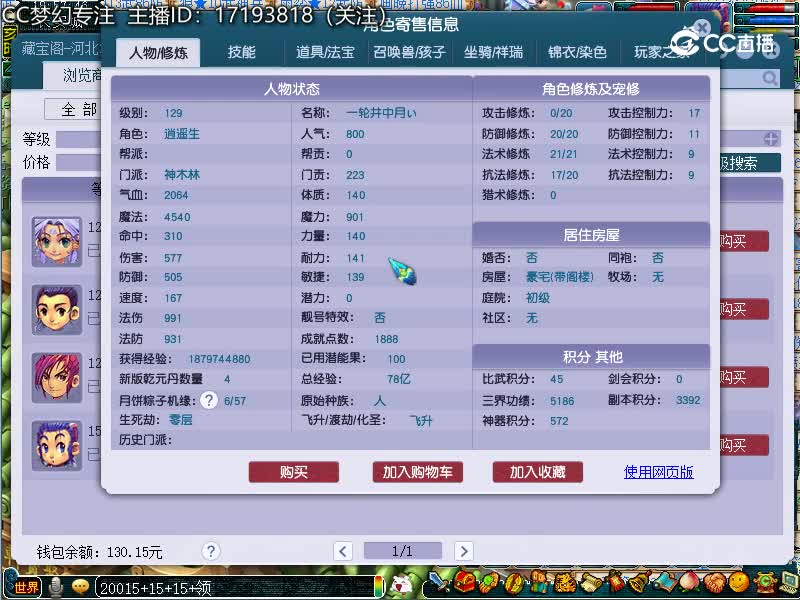Switch to the 技能 tab
This screenshot has width=800, height=600.
click(241, 52)
